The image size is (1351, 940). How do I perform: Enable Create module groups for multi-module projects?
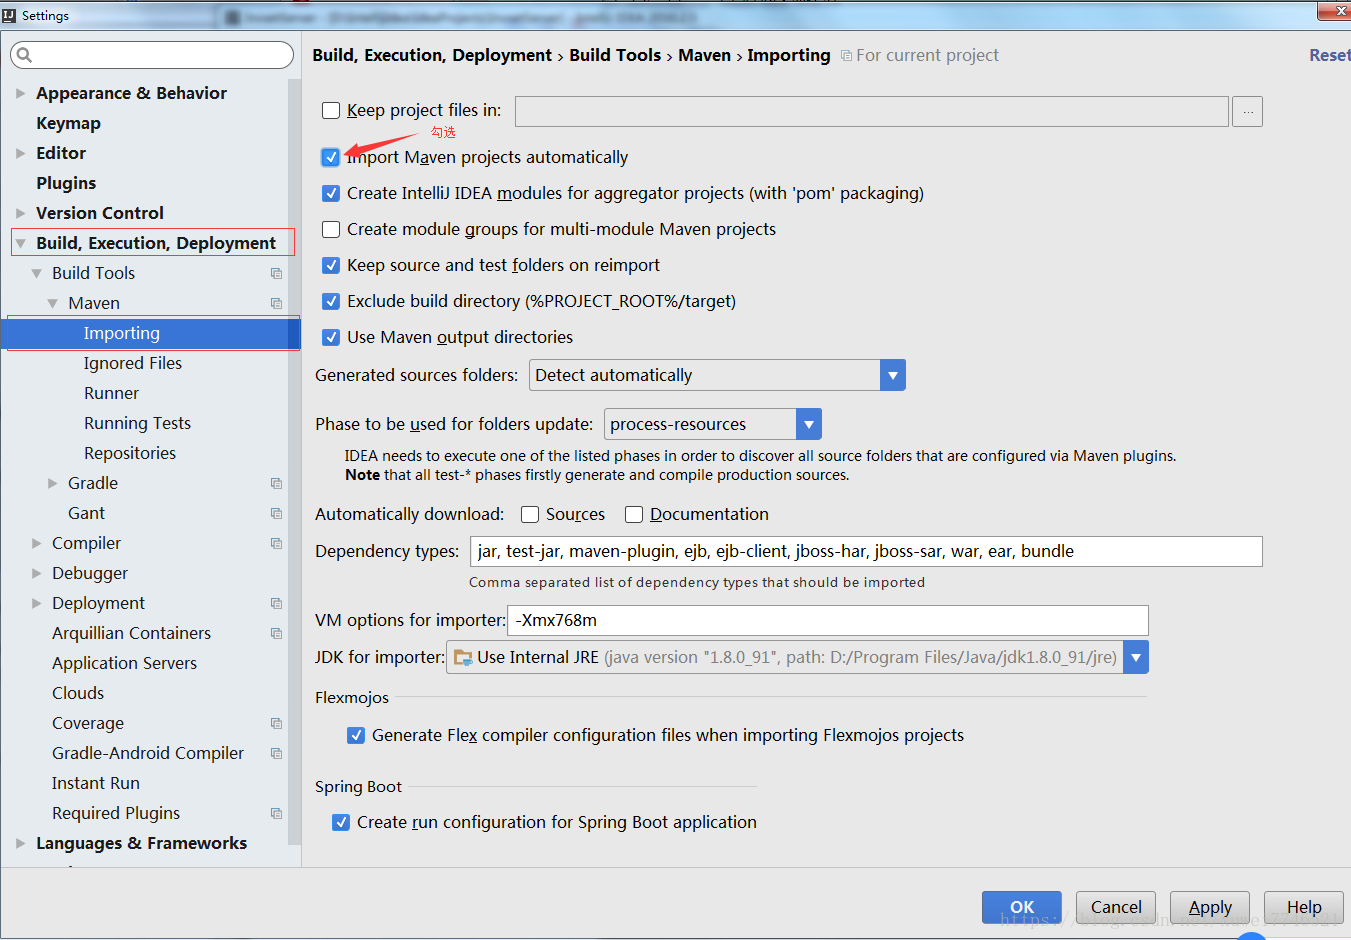331,229
